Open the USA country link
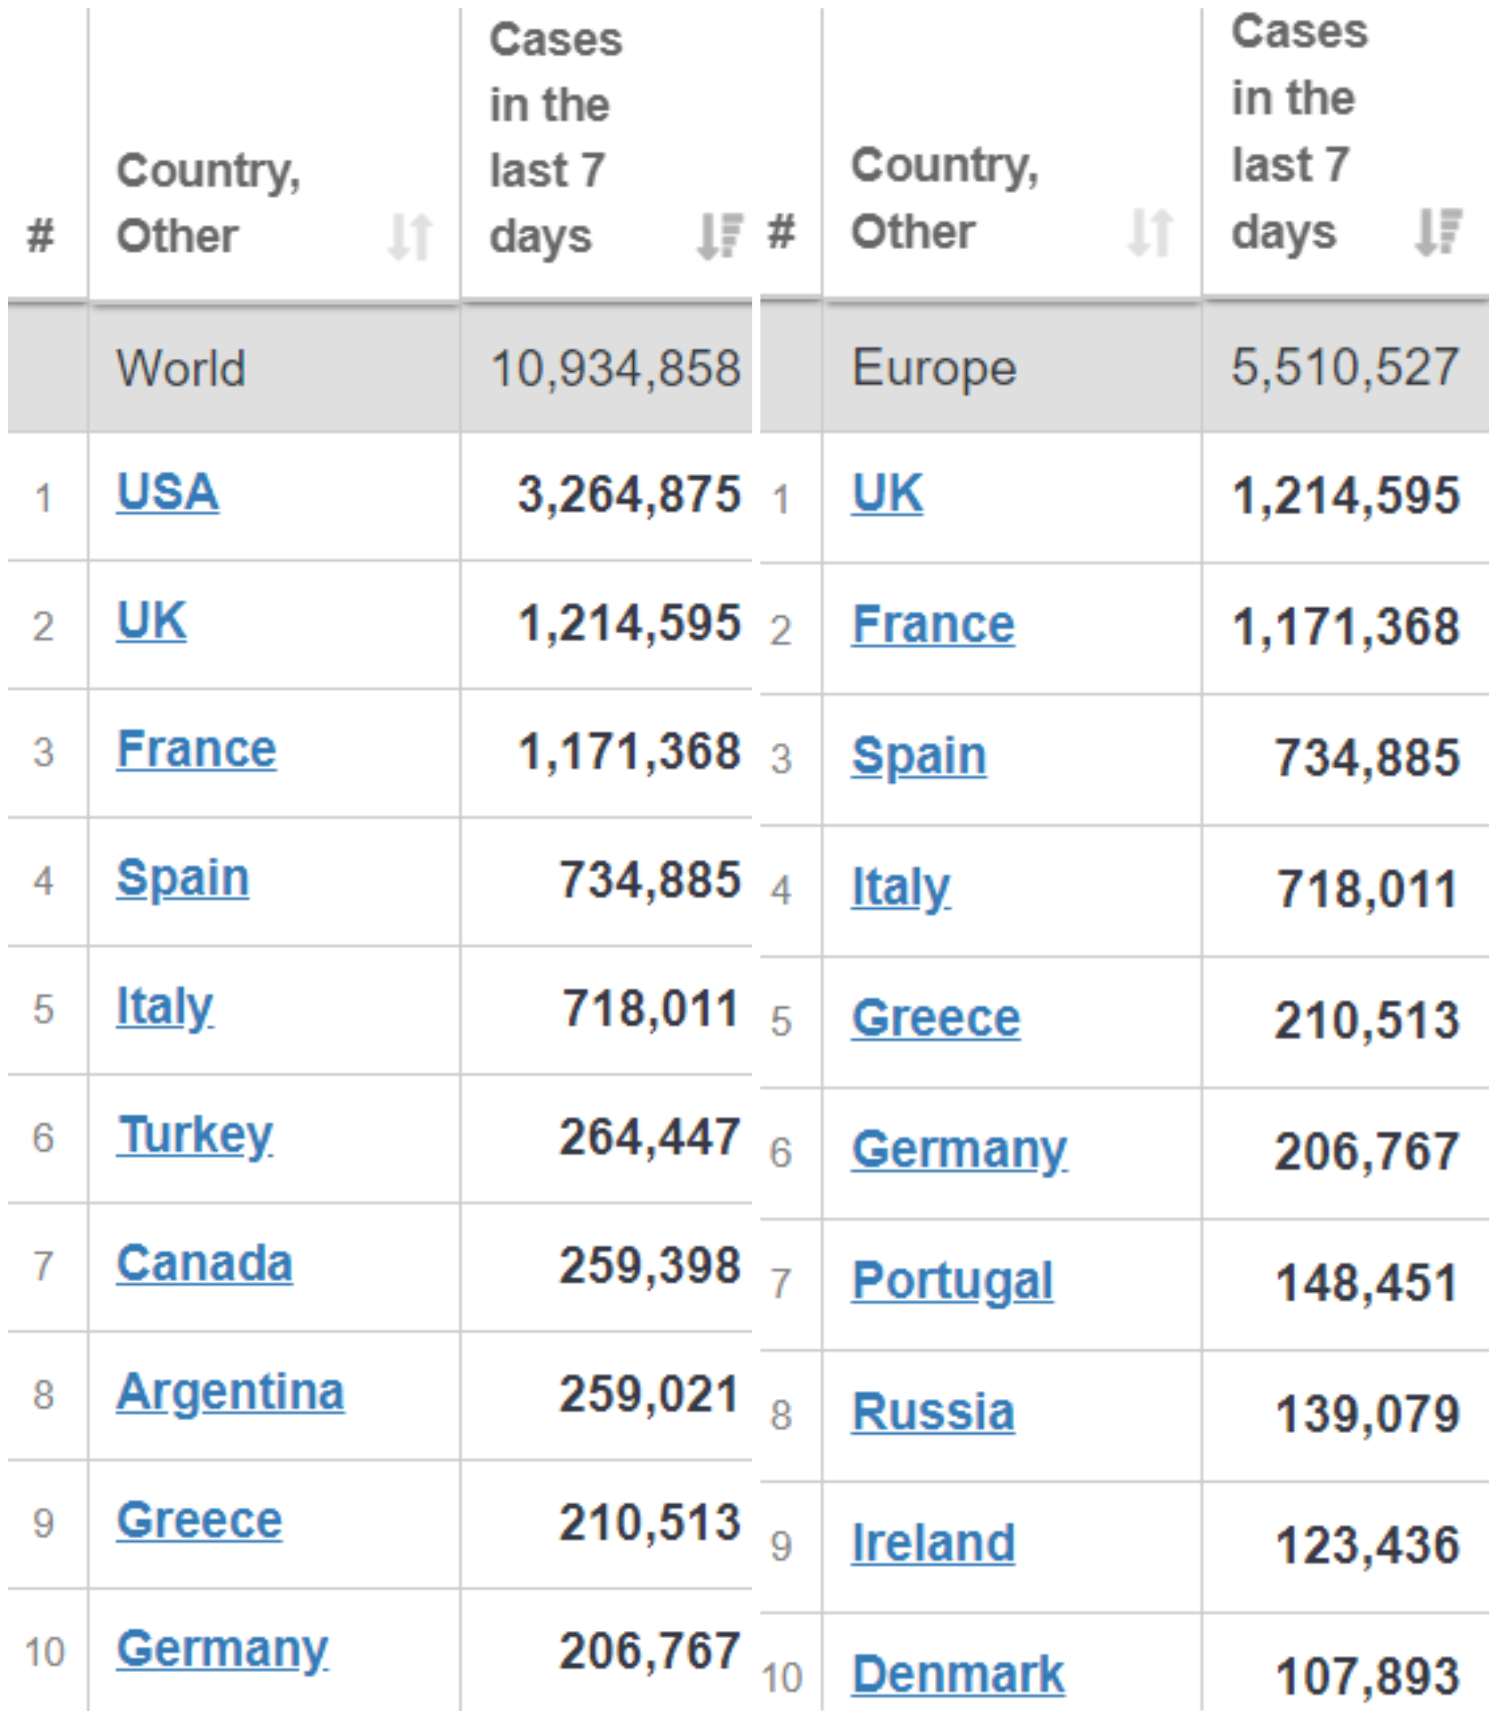1512x1718 pixels. (168, 493)
